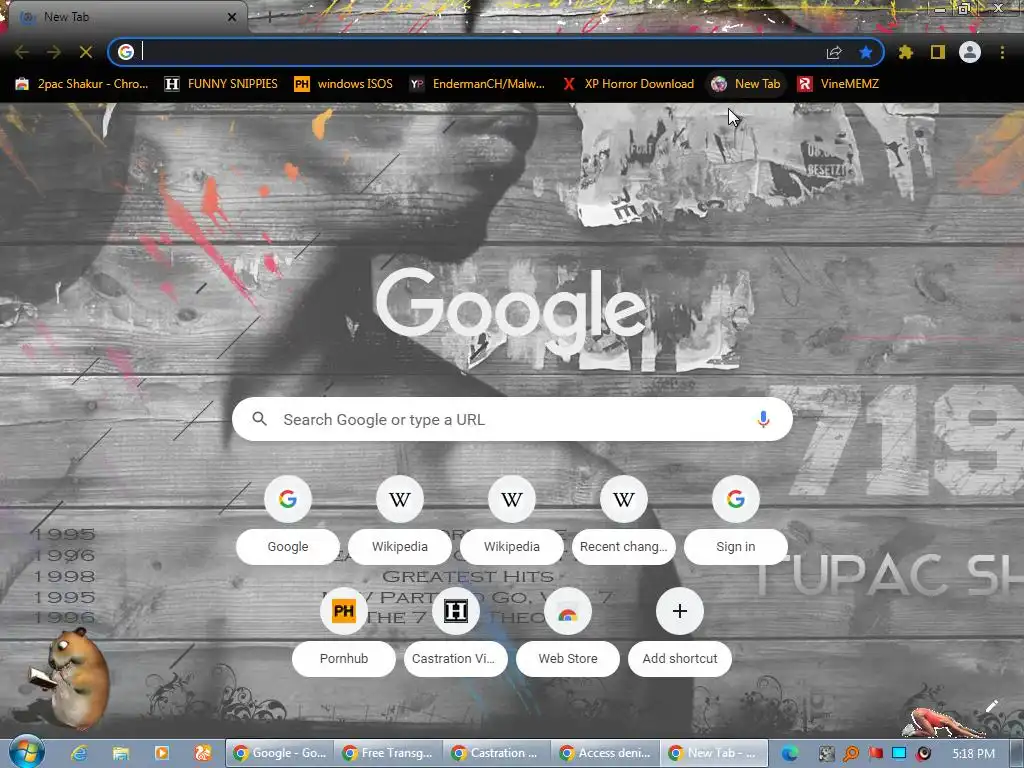Click the 5:18 PM clock
Screen dimensions: 1024x768
tap(973, 754)
